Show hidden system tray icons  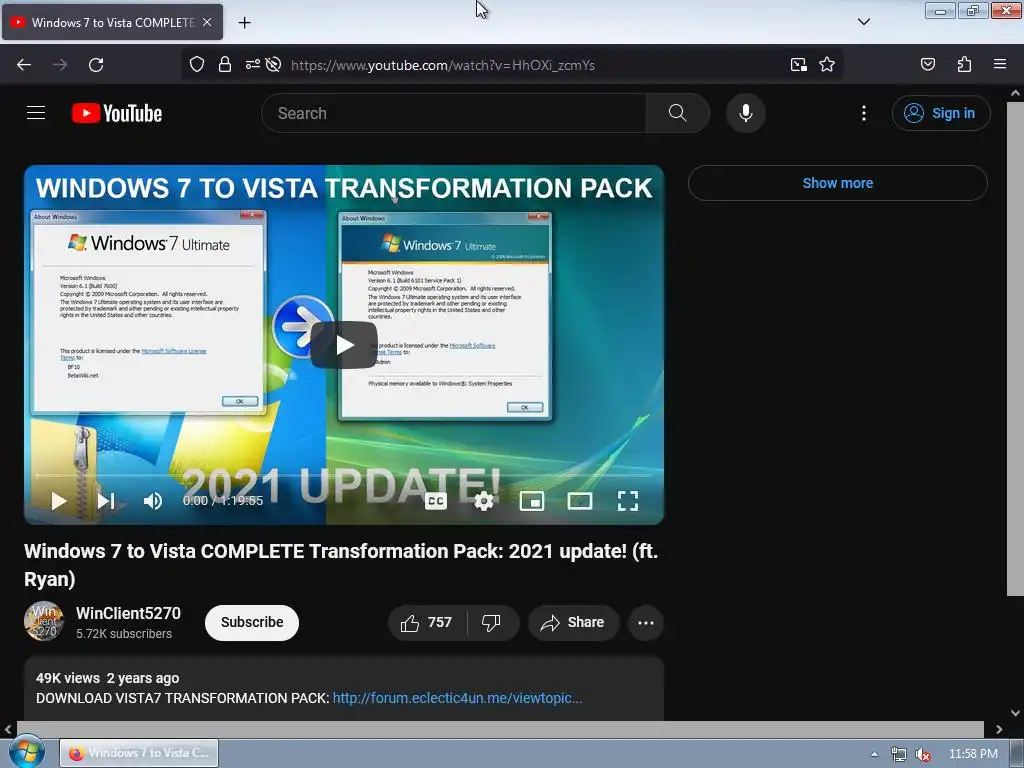tap(874, 754)
